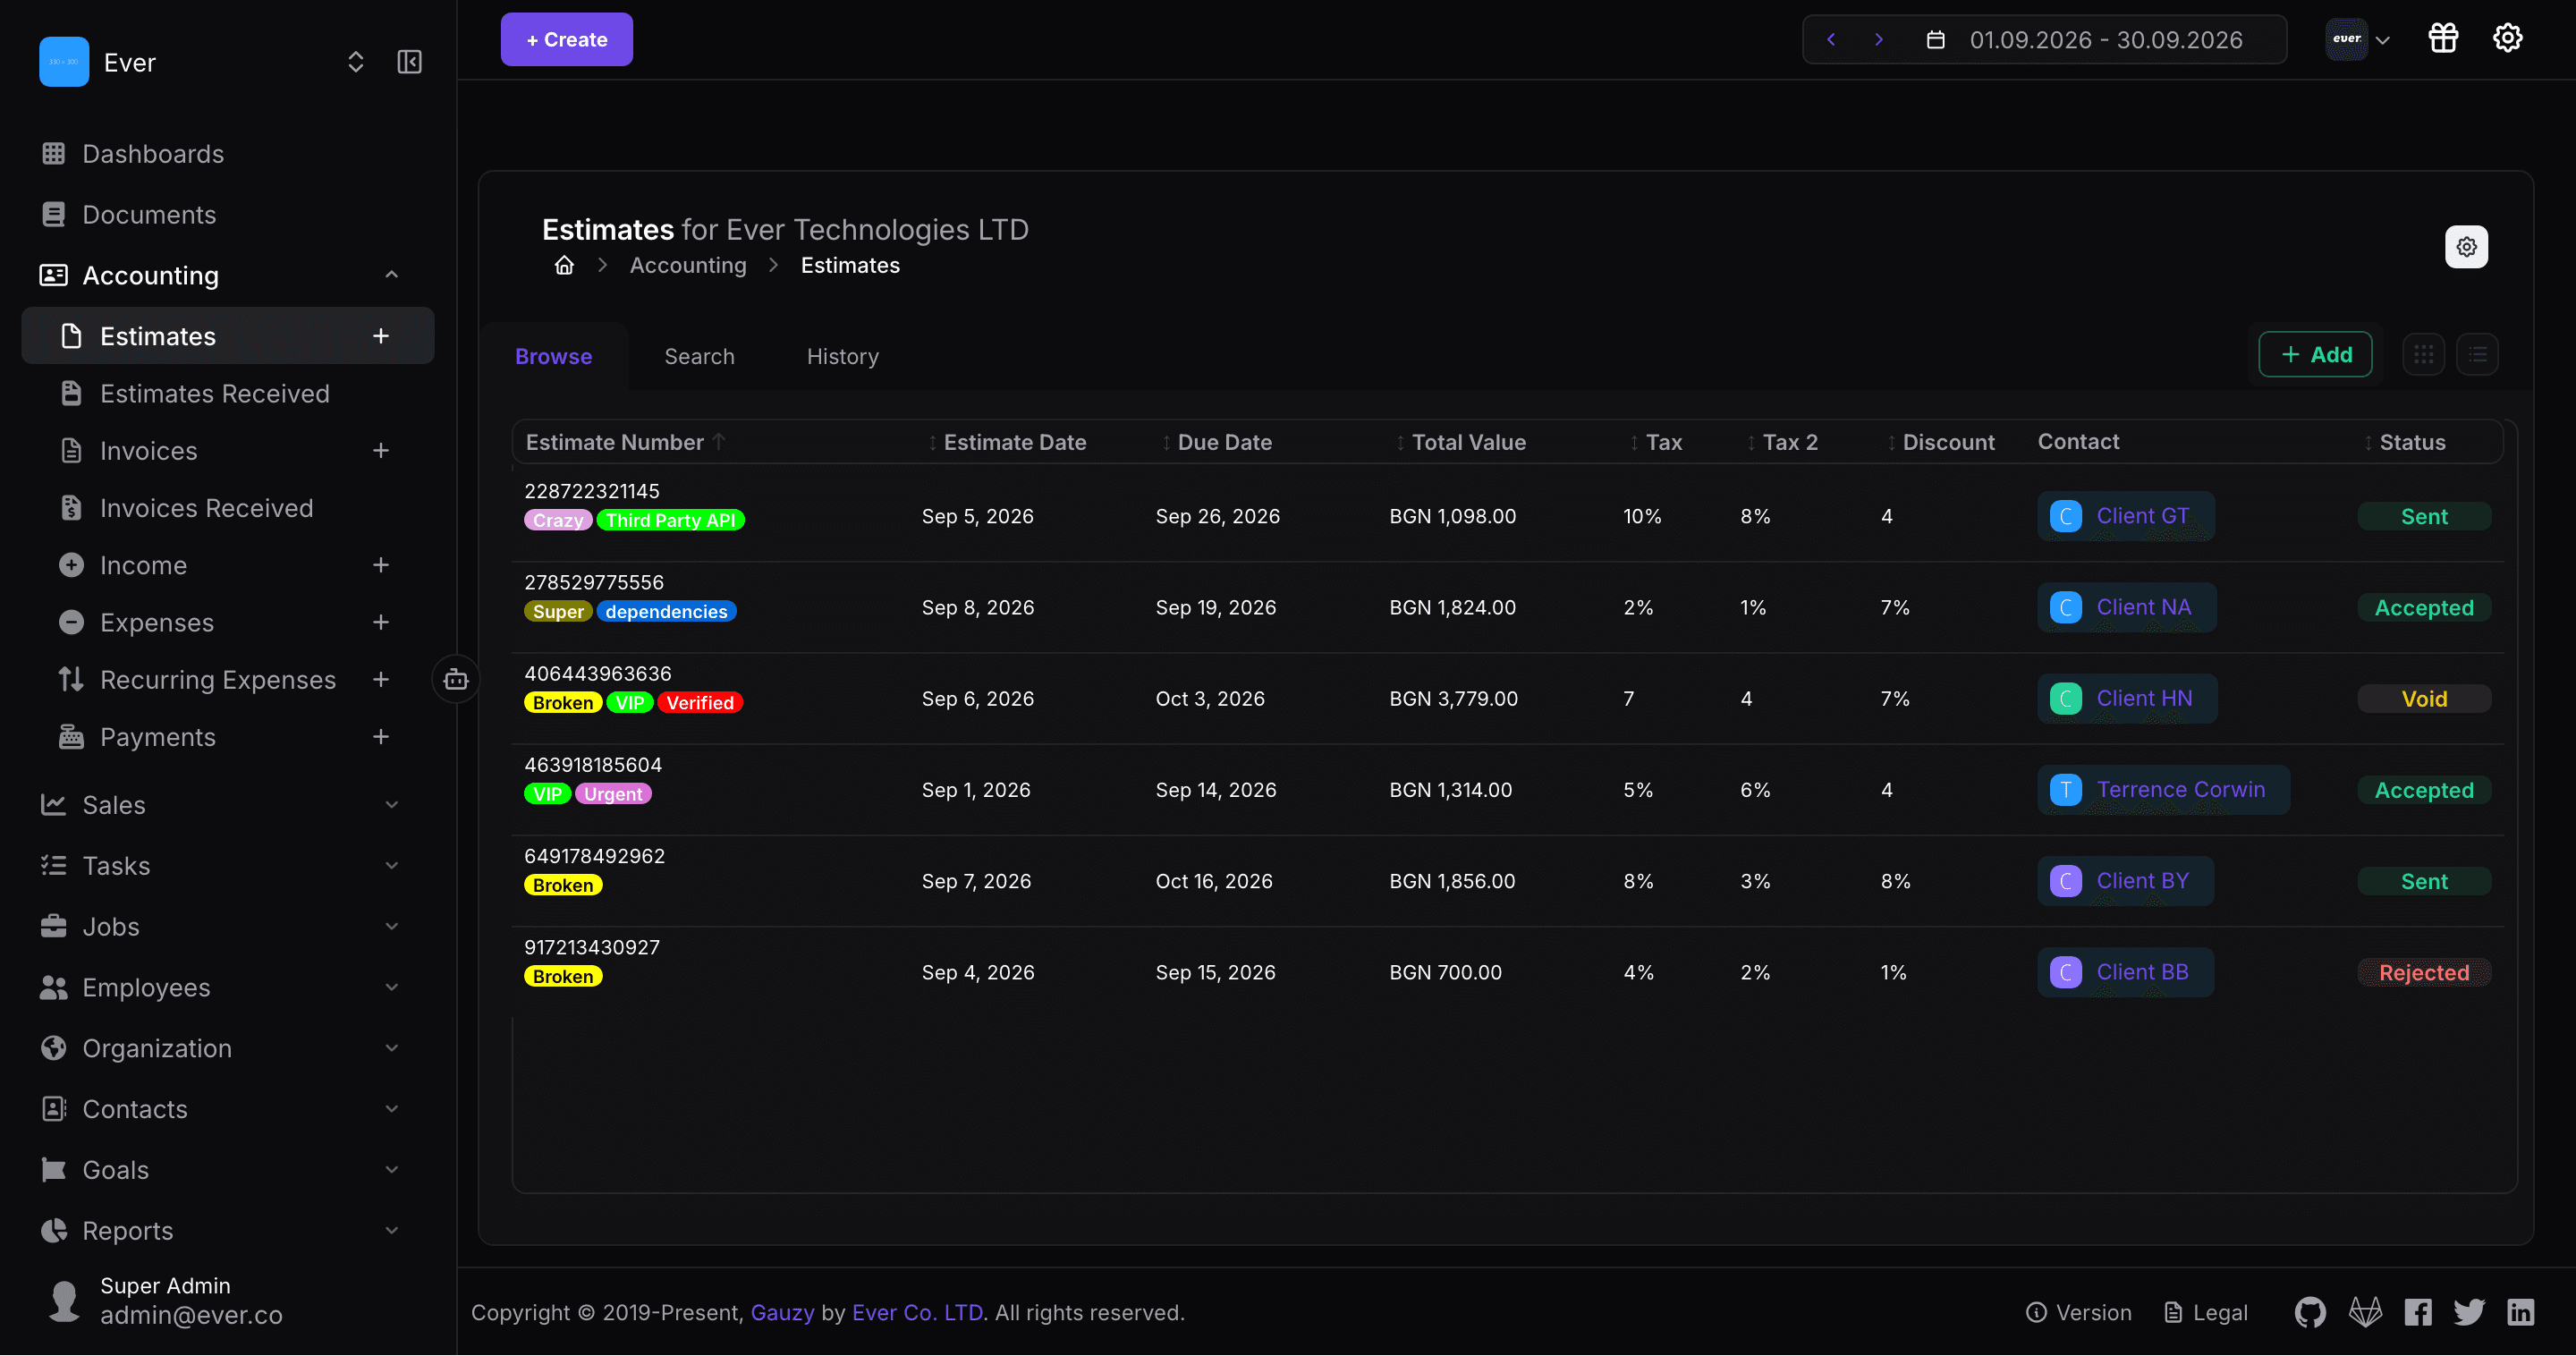This screenshot has width=2576, height=1356.
Task: Open the calendar date picker icon
Action: tap(1935, 40)
